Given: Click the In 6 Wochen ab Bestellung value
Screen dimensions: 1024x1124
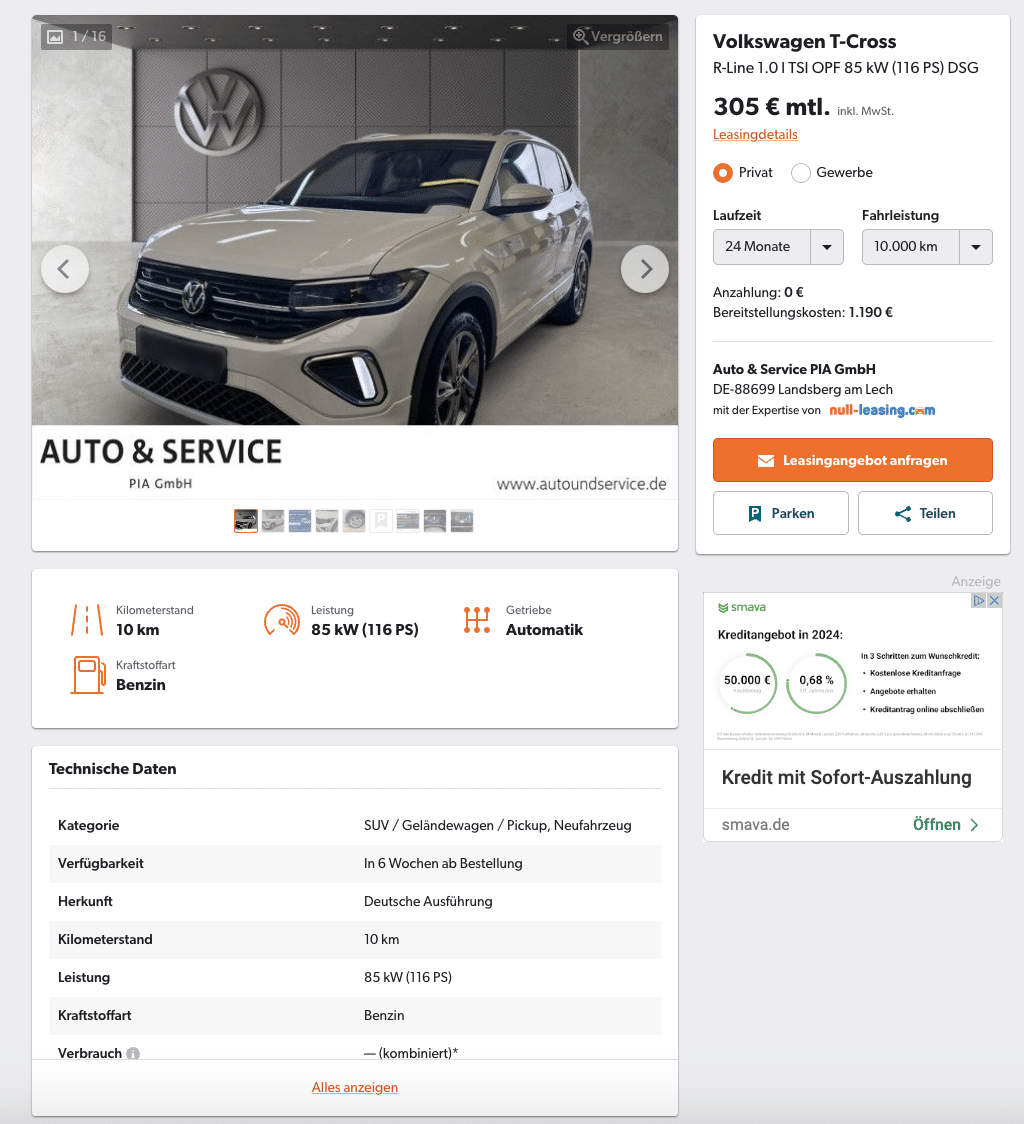Looking at the screenshot, I should pyautogui.click(x=443, y=863).
